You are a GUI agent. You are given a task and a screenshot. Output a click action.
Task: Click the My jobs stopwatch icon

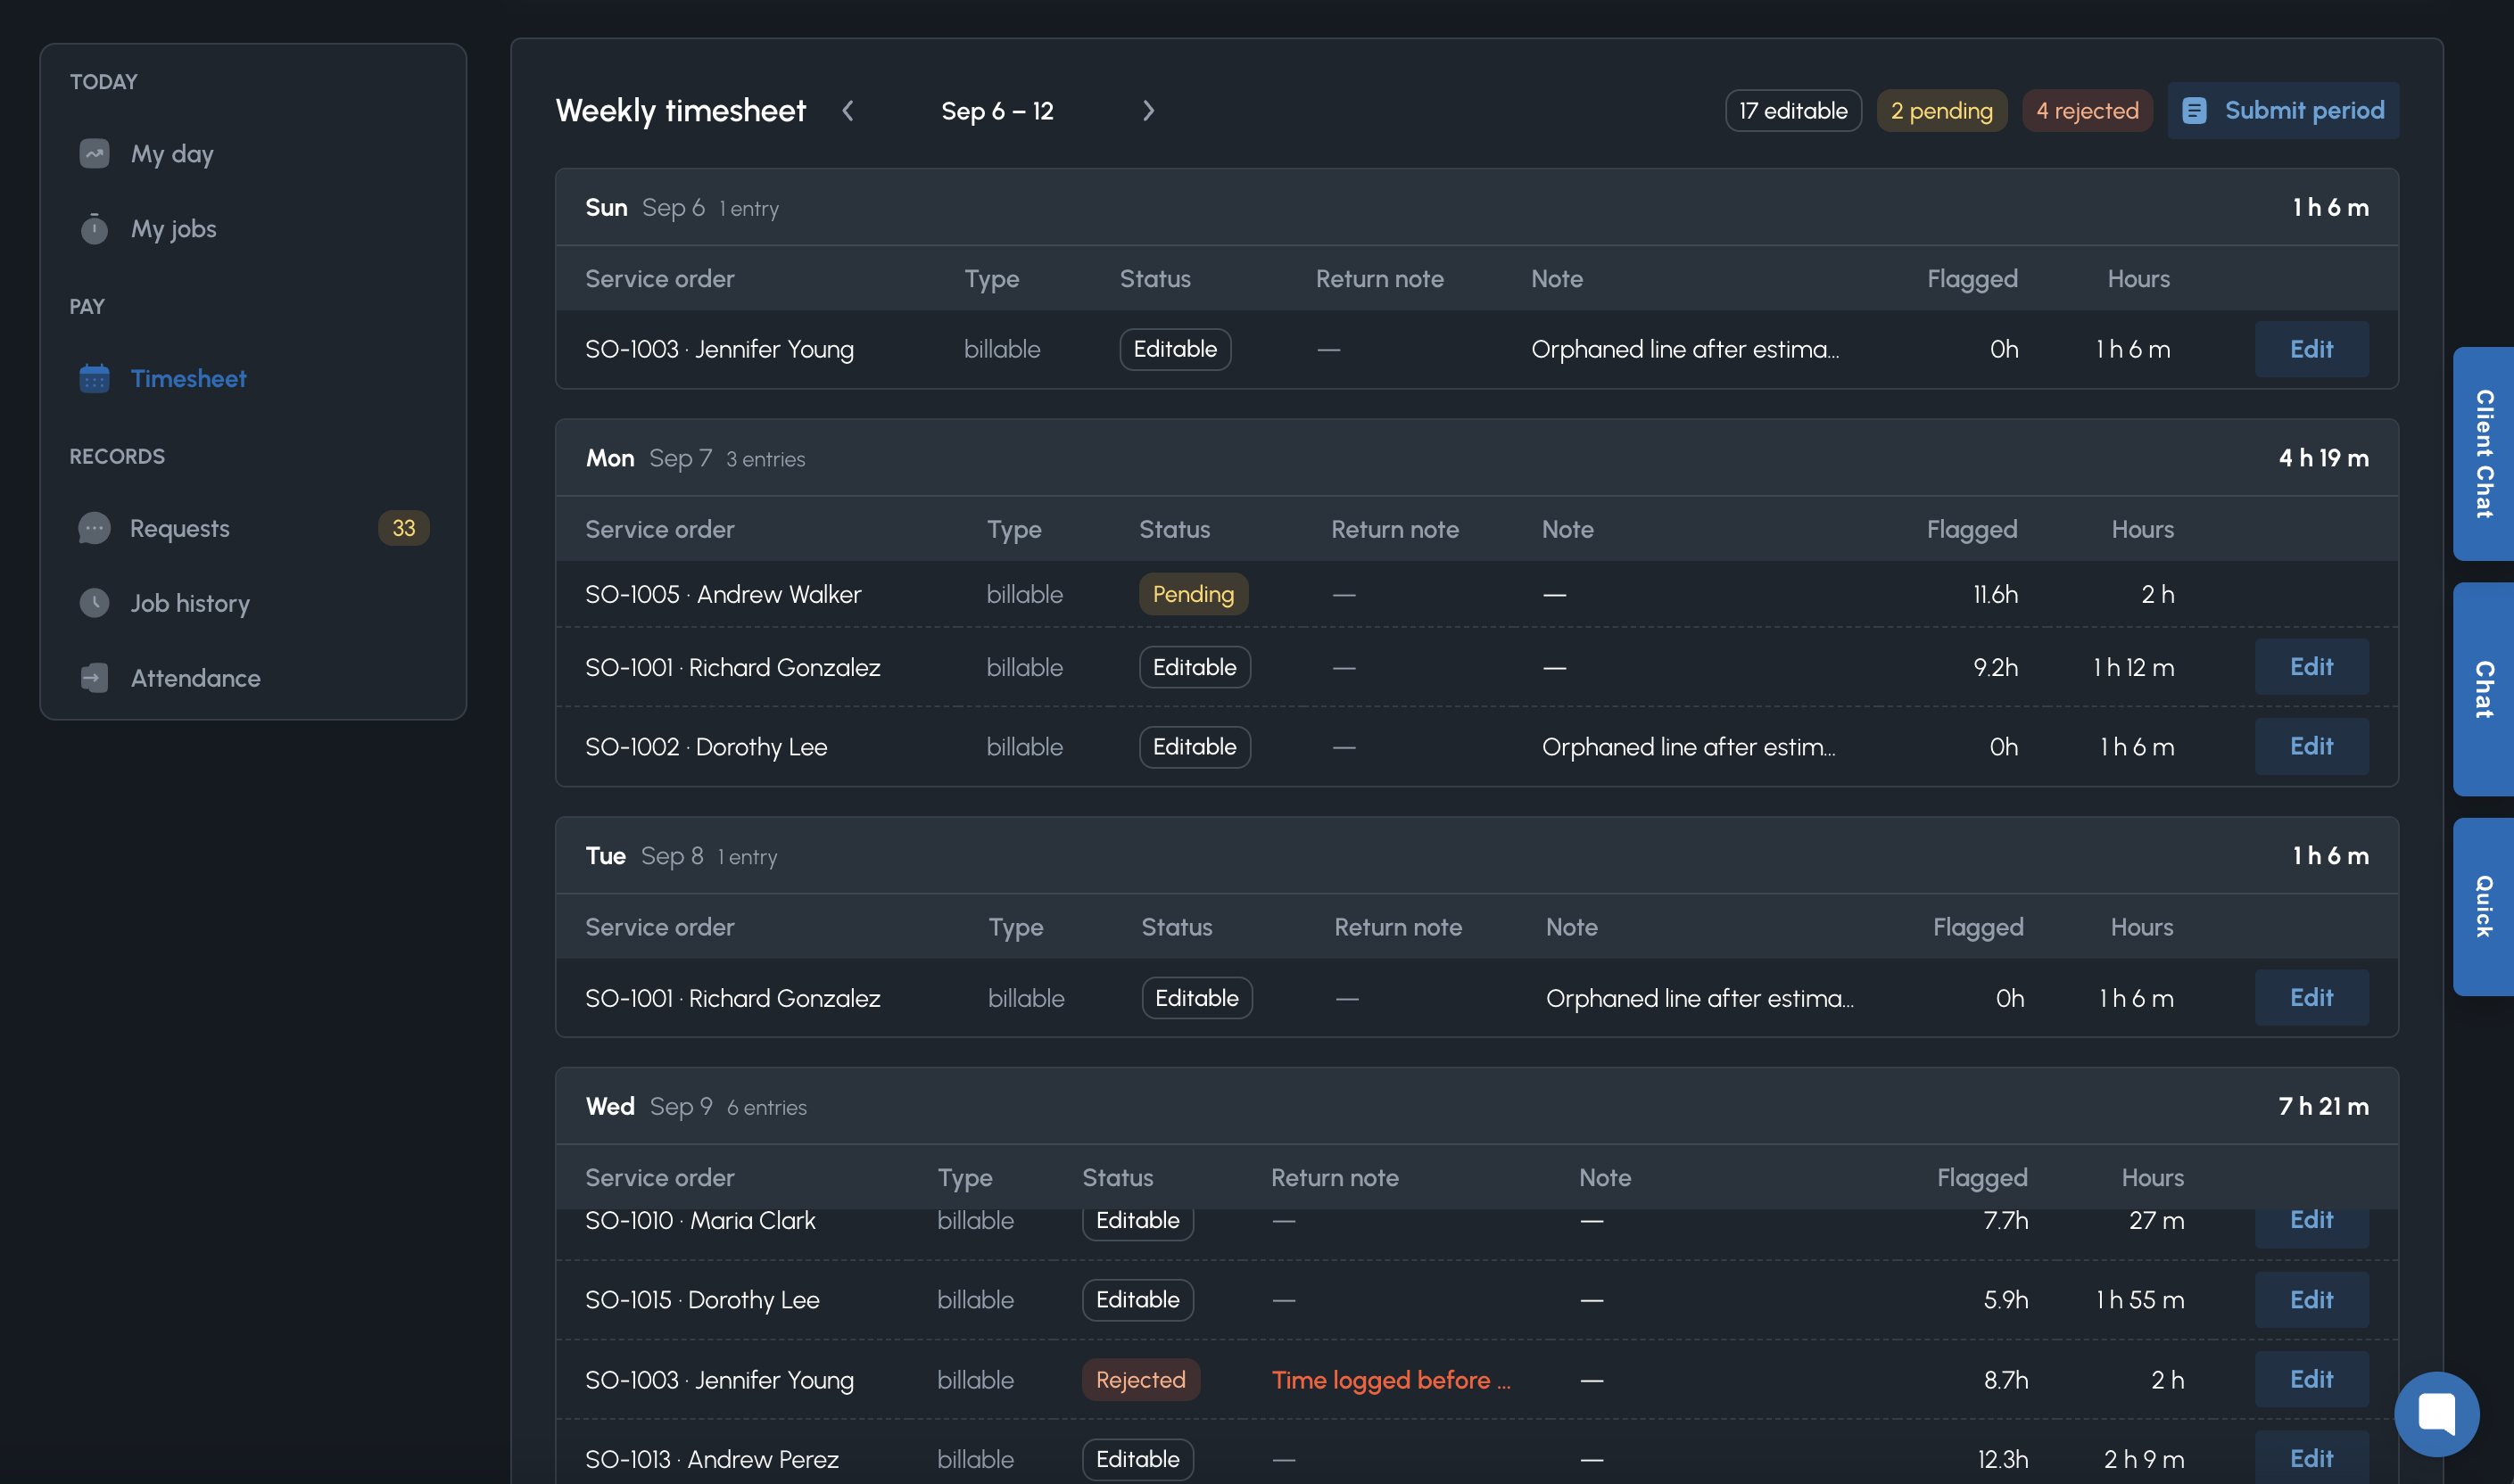click(94, 229)
